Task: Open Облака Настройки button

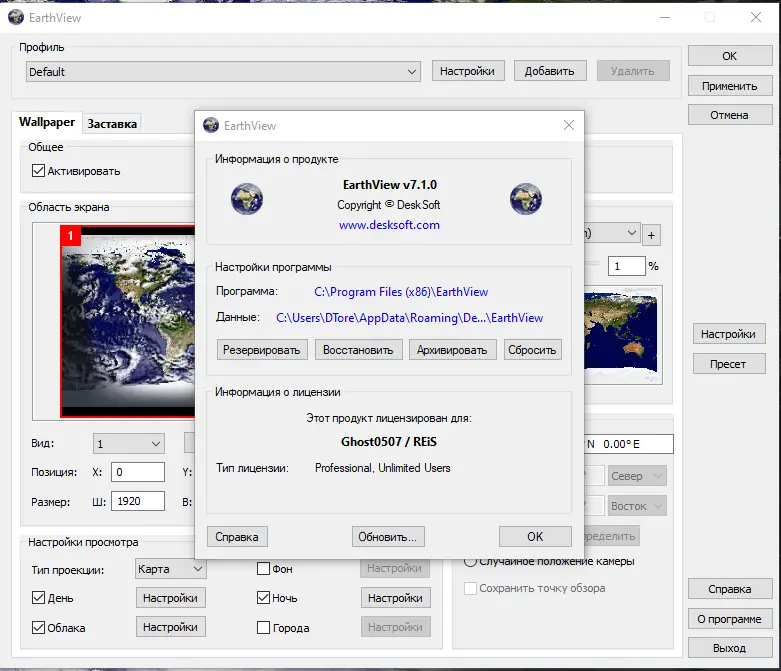Action: (x=171, y=627)
